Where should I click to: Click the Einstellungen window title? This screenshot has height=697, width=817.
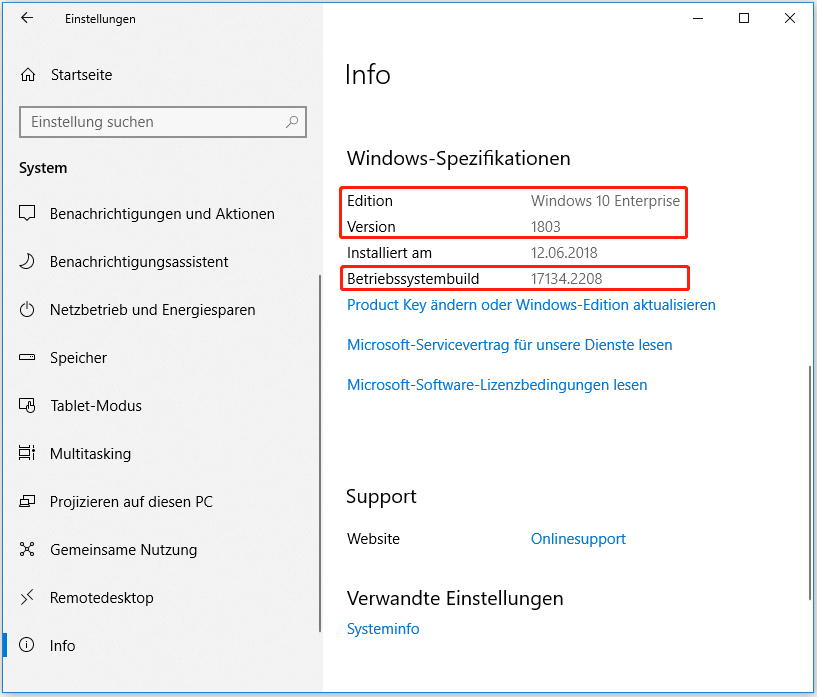[100, 19]
